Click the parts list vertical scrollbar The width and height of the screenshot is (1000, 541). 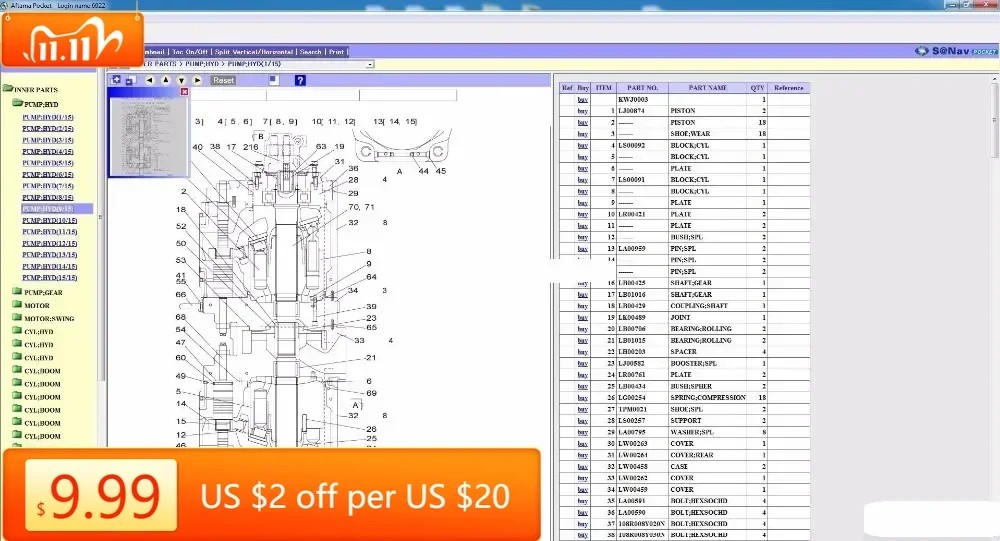[x=994, y=306]
